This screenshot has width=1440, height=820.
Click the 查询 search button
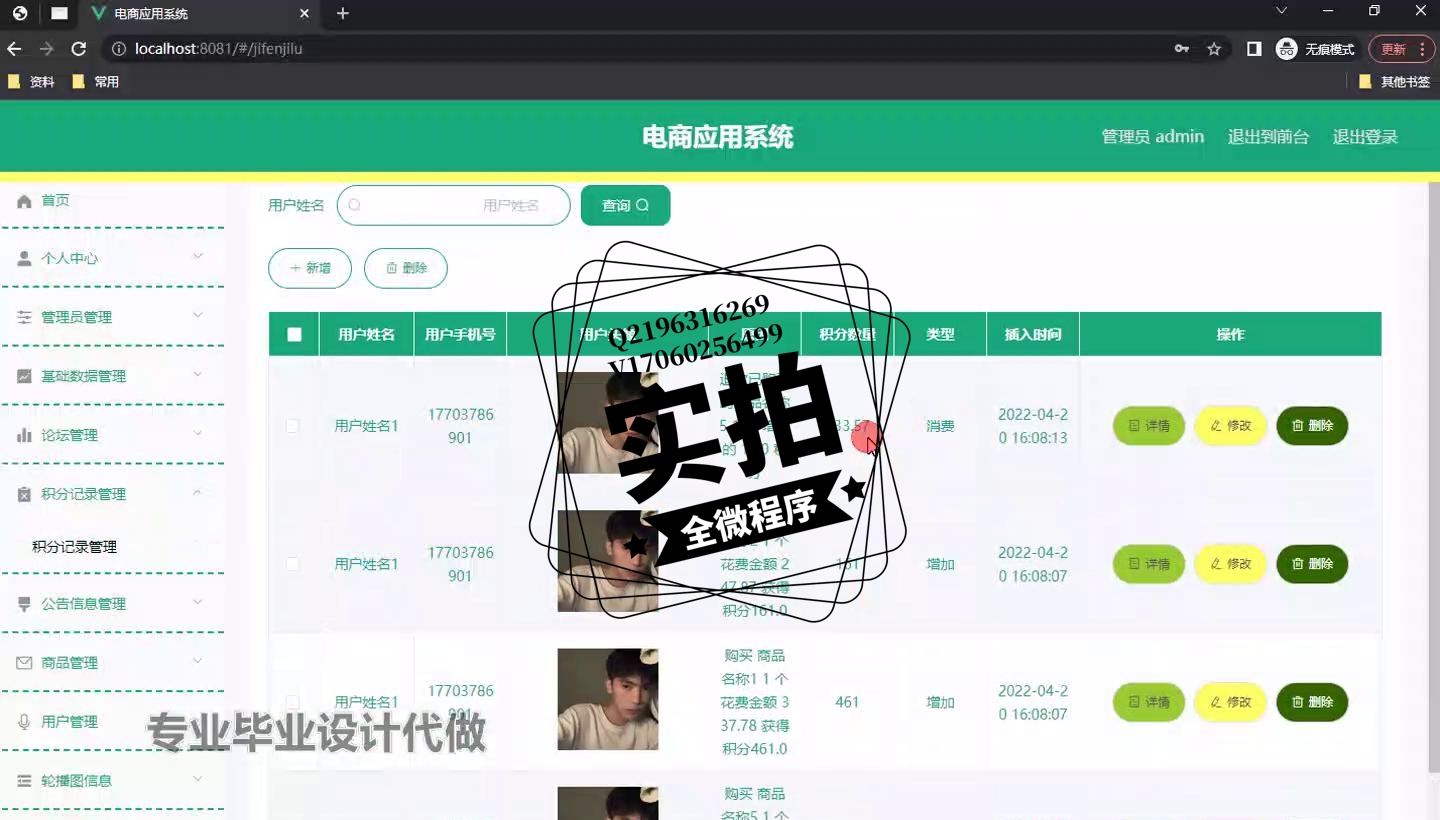(625, 205)
